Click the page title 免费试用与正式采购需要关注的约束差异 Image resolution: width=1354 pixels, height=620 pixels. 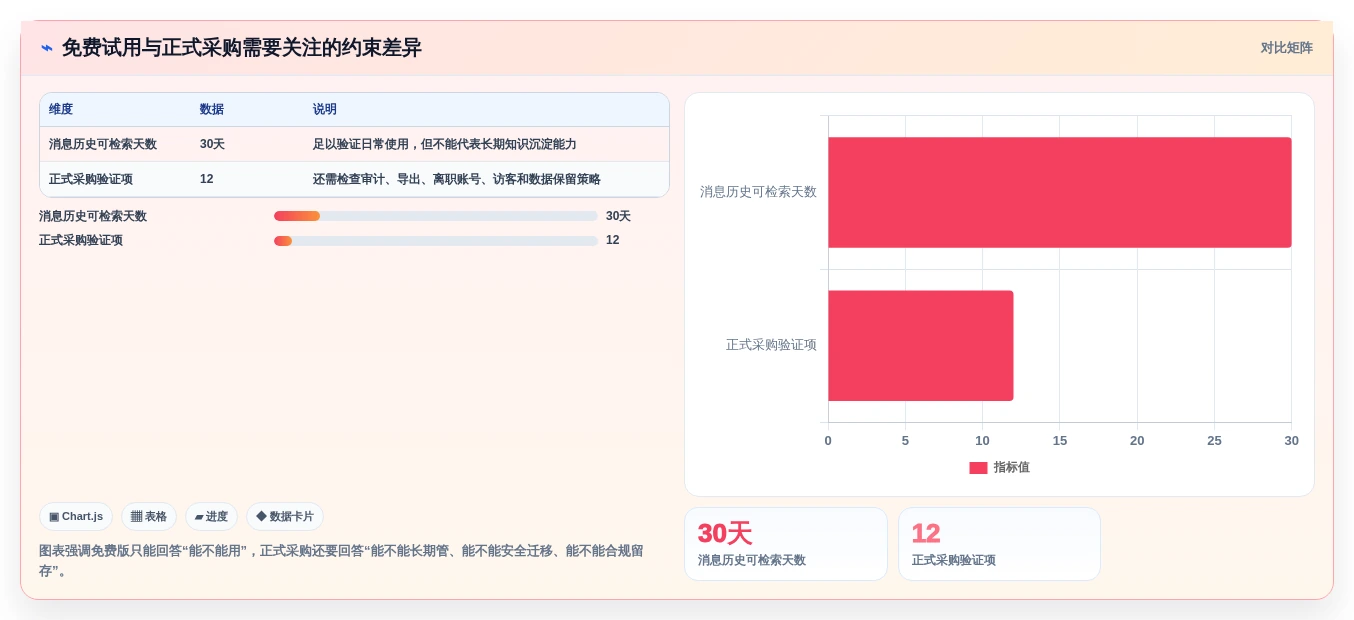click(242, 48)
